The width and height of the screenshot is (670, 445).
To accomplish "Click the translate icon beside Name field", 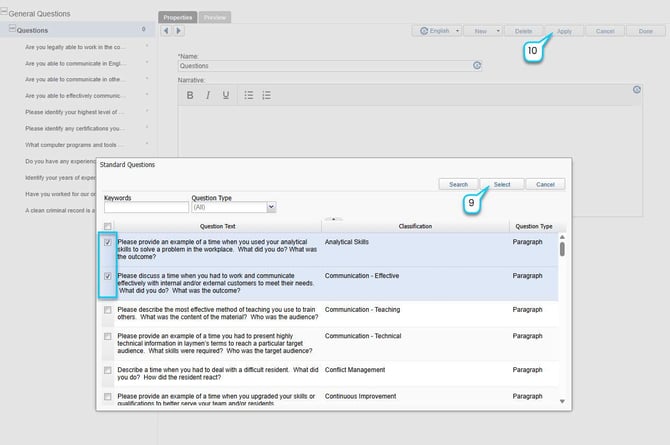I will point(477,65).
